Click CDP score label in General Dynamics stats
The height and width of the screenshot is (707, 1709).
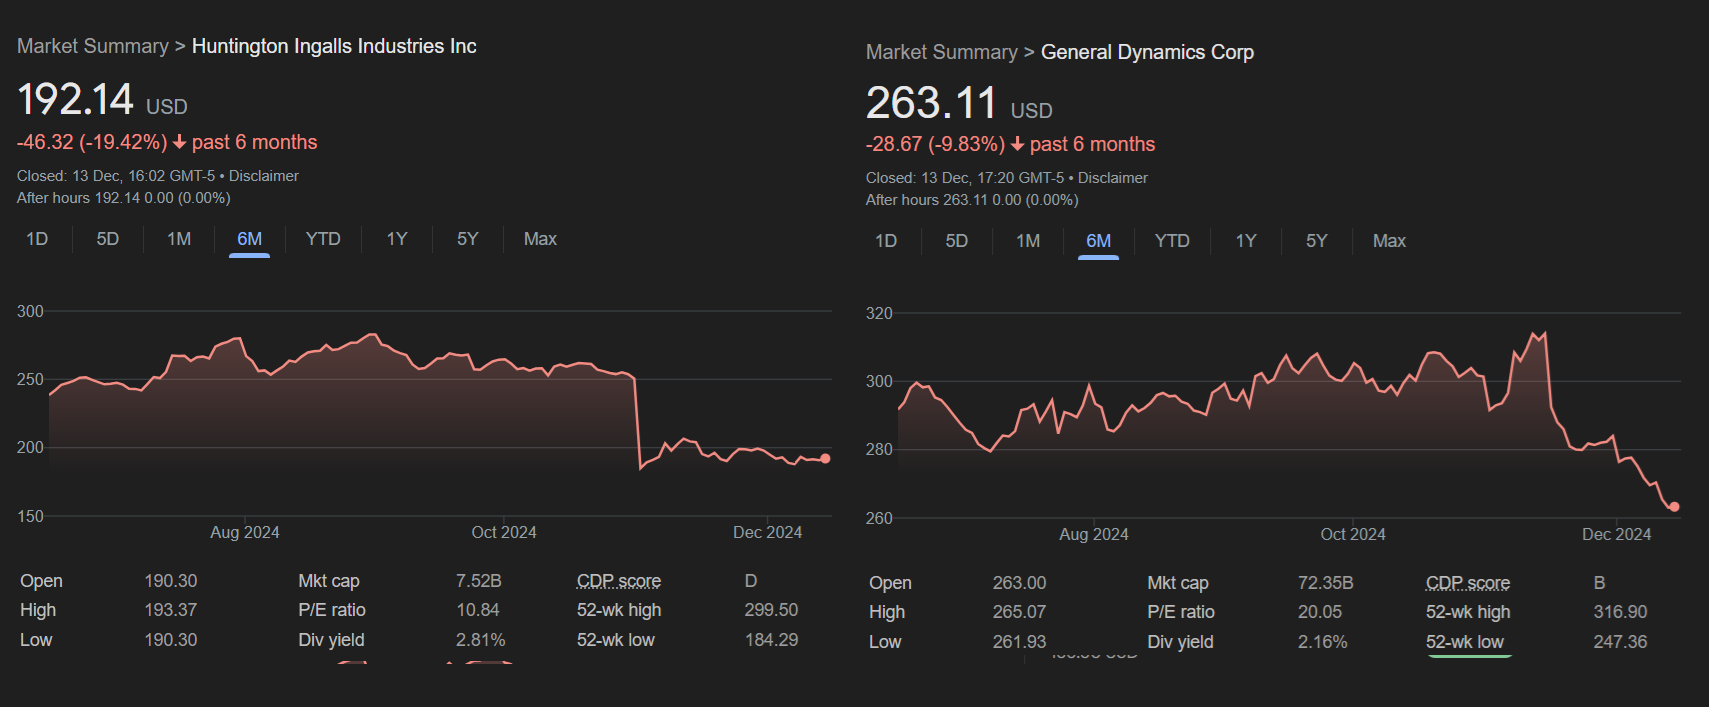coord(1468,583)
